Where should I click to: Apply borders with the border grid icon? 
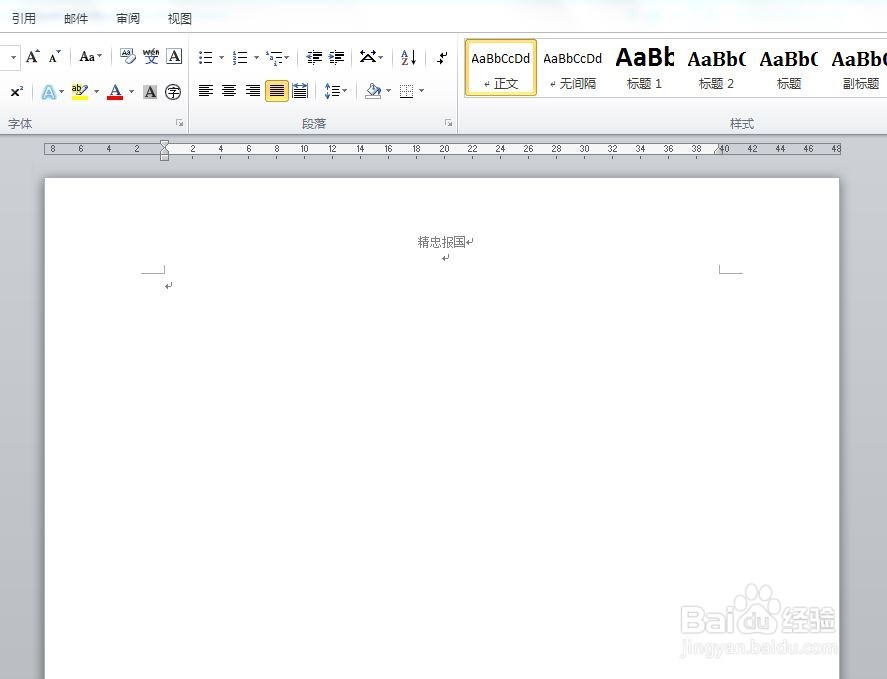[x=406, y=91]
